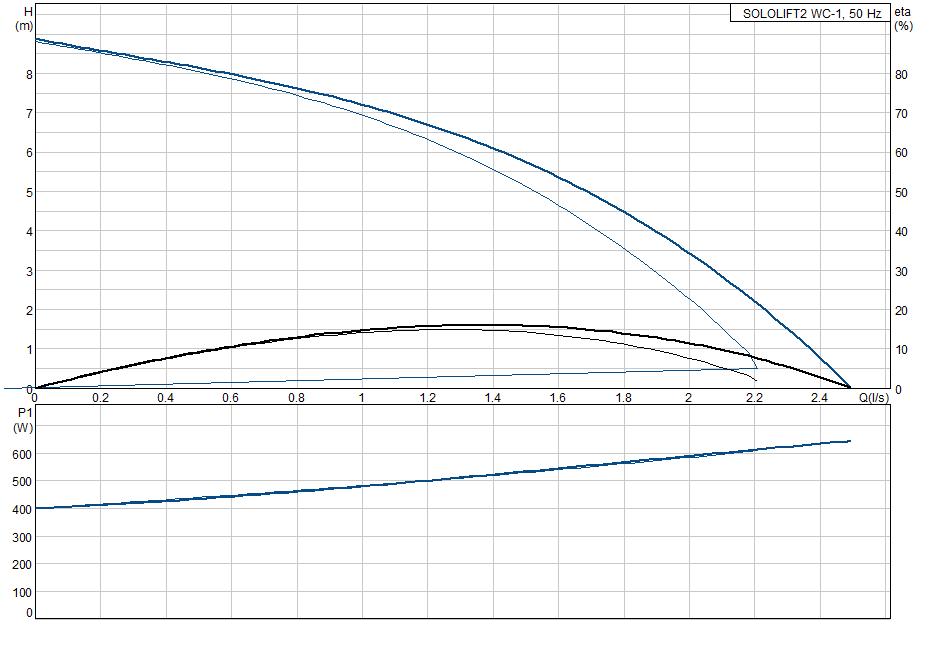Click the 80 tick on eta axis
The width and height of the screenshot is (950, 650).
point(900,74)
